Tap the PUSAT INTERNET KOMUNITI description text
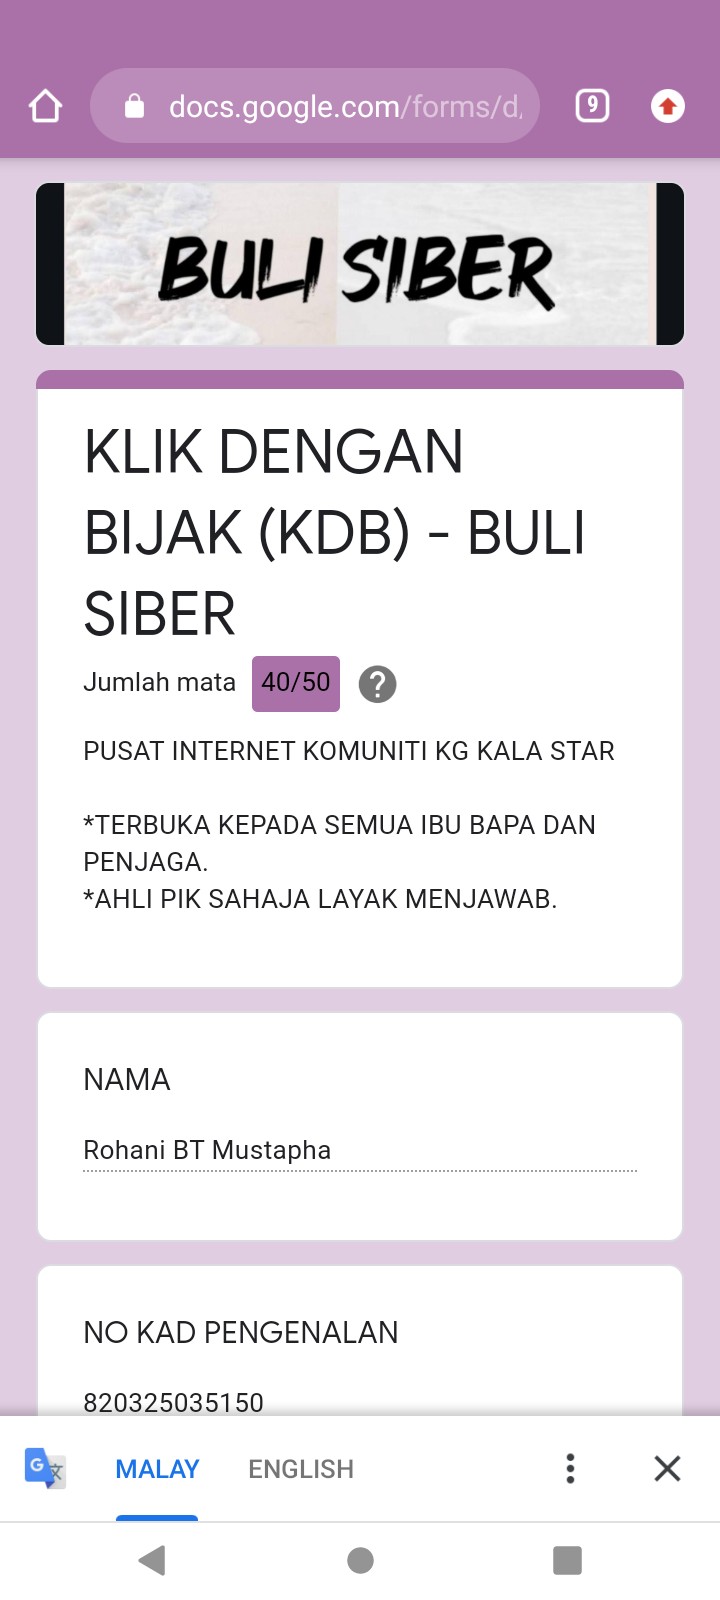Screen dimensions: 720x1600 coord(348,751)
